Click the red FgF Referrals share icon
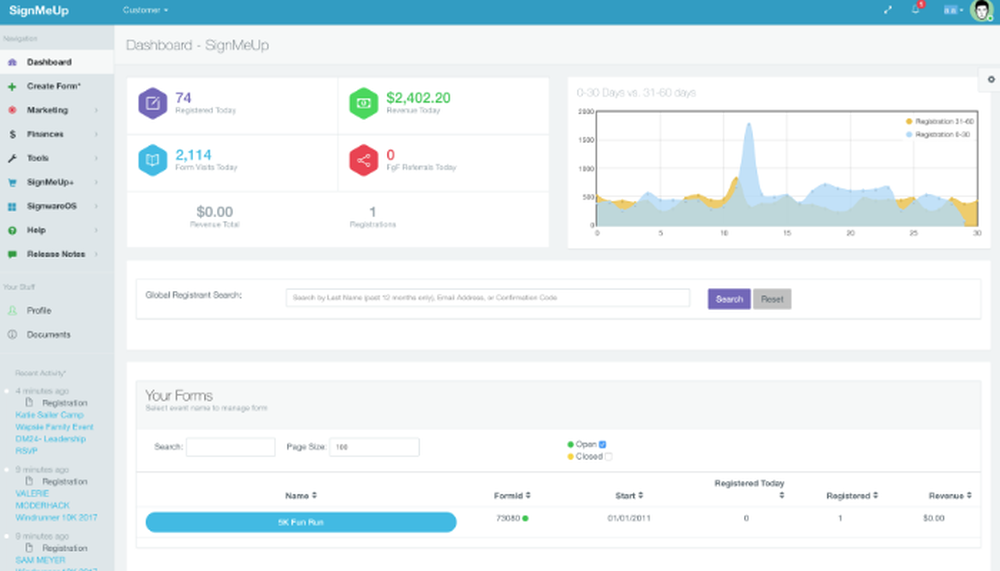 click(x=364, y=160)
